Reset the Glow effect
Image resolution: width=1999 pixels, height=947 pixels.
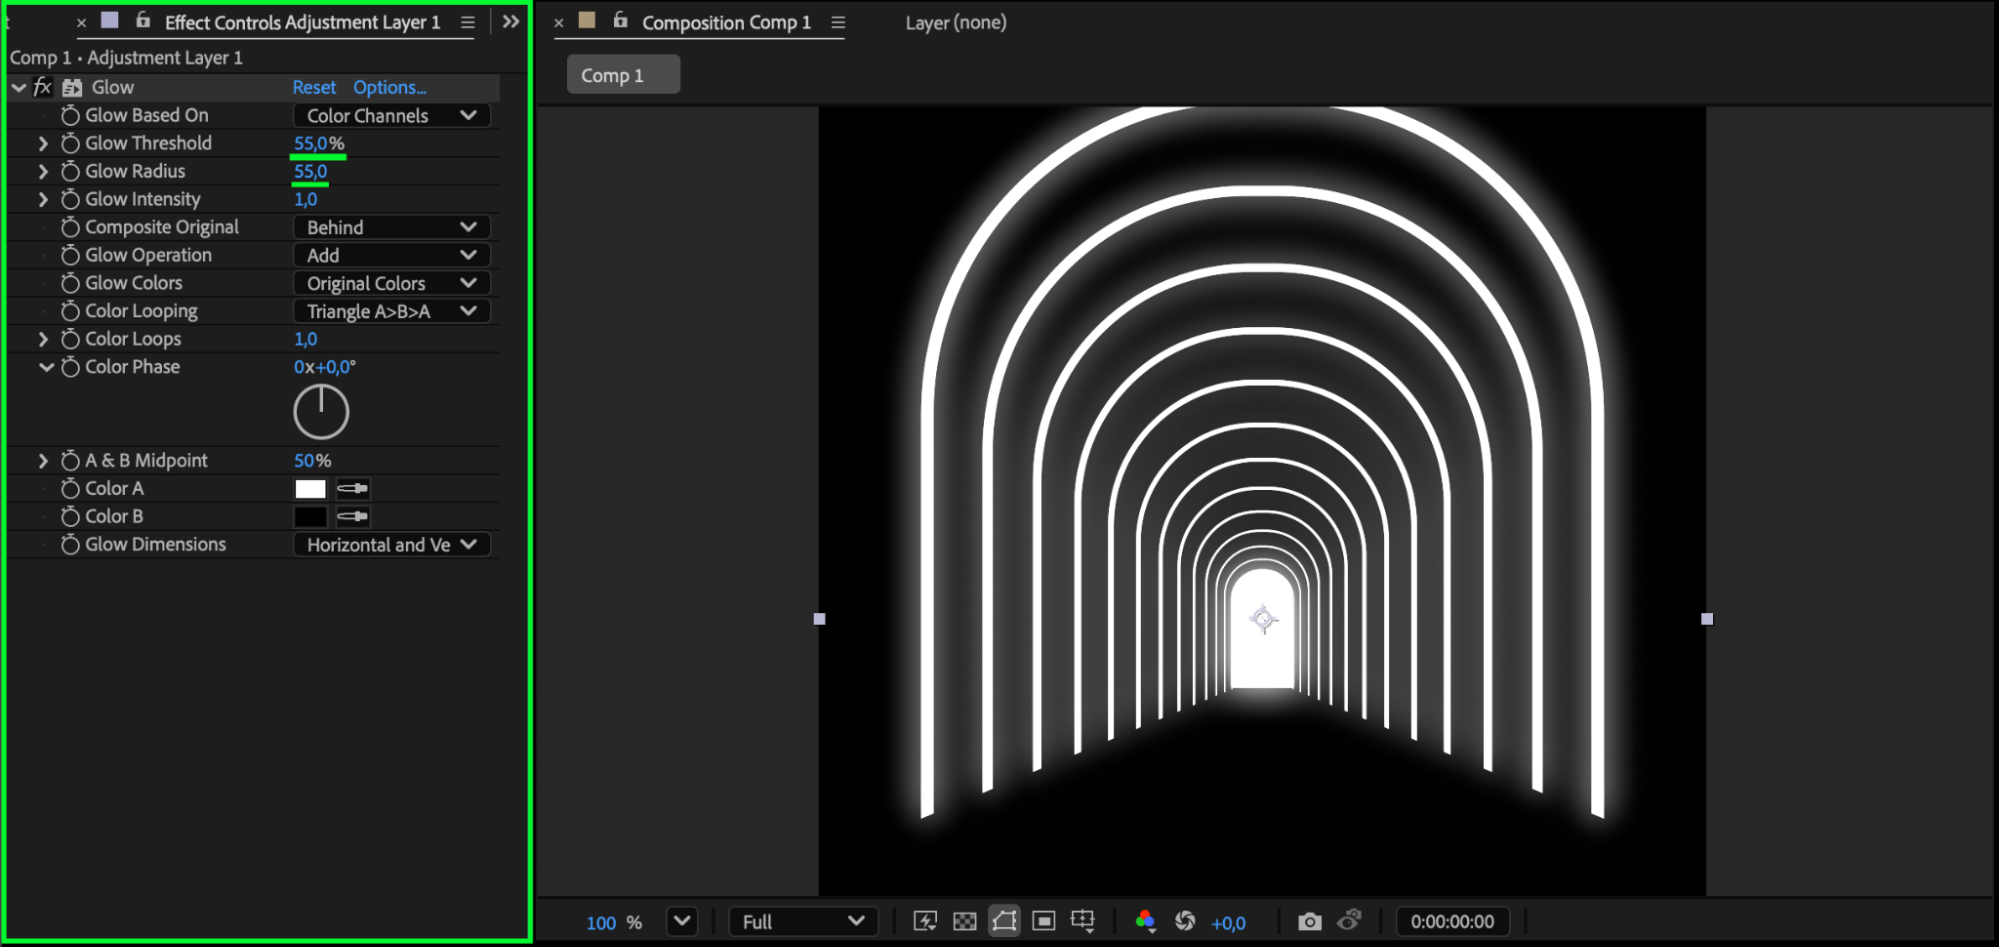[314, 87]
